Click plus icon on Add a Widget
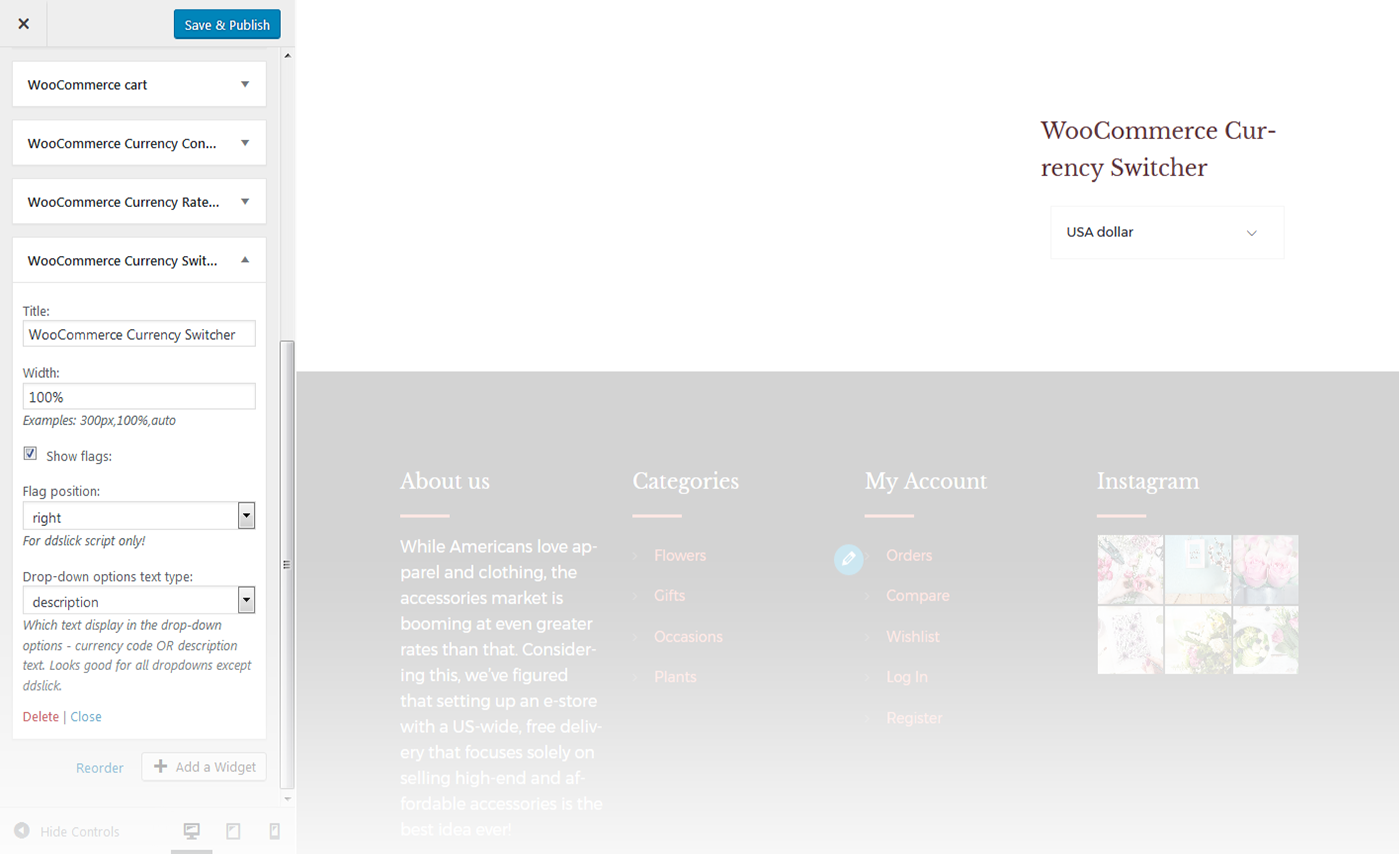Screen dimensions: 1399x854 [x=160, y=767]
